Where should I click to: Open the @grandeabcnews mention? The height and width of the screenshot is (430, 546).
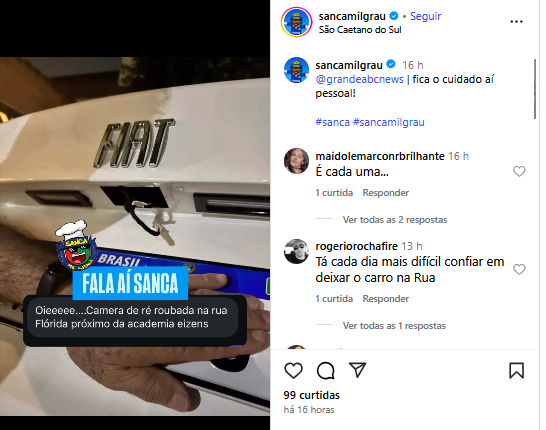point(359,79)
